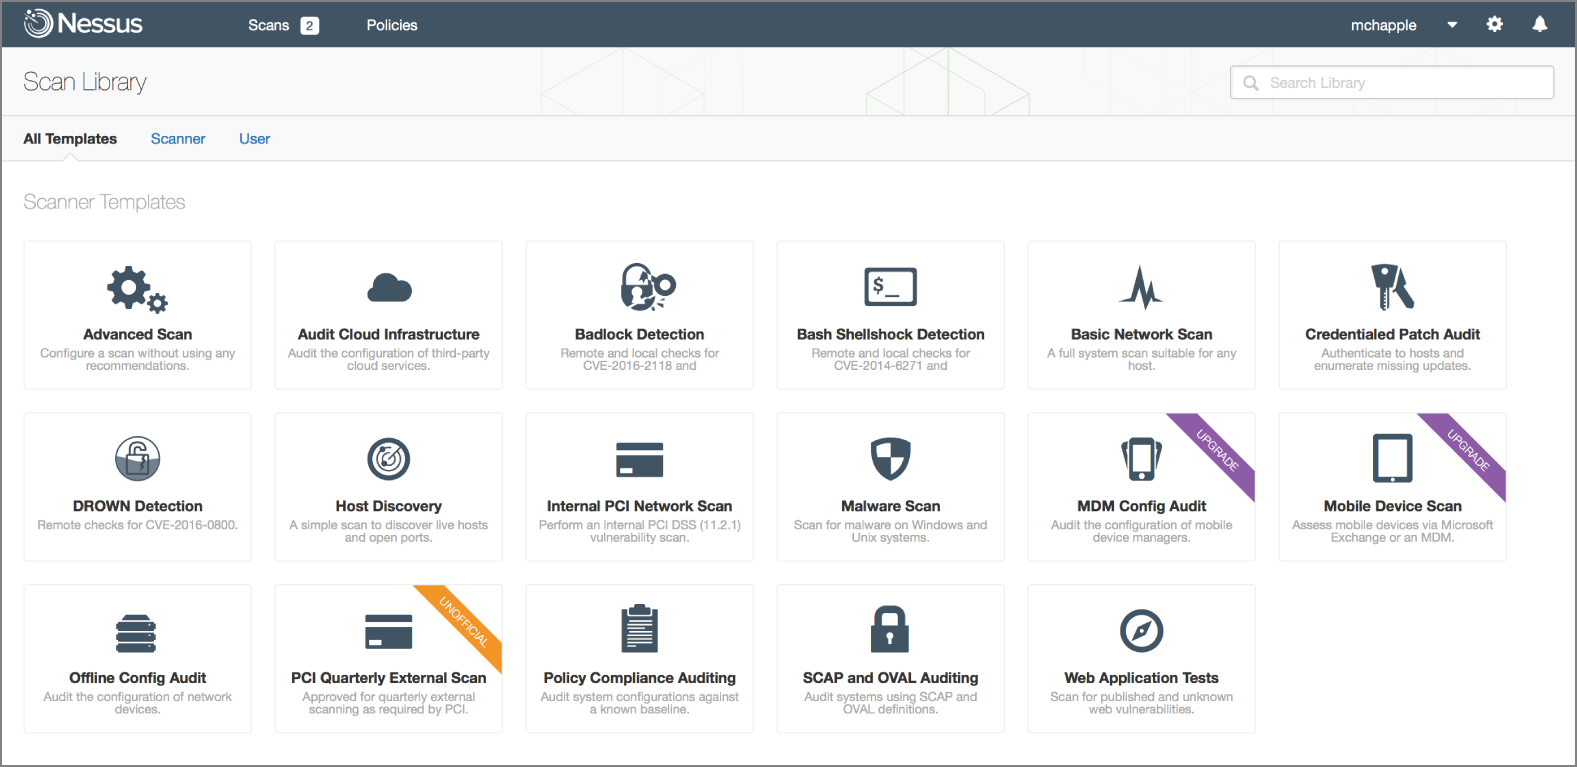Click SCAP and OVAL Auditing title
Screen dimensions: 1577x767
click(890, 678)
